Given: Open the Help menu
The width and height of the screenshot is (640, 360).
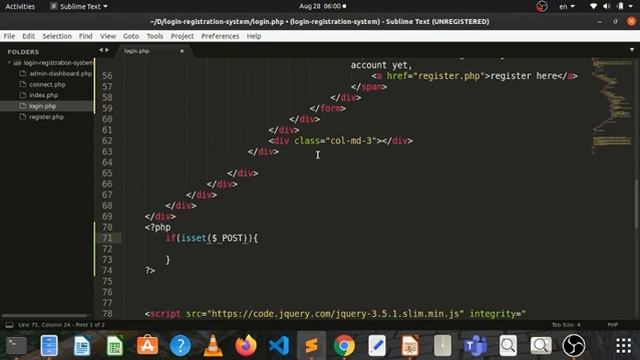Looking at the screenshot, I should click(x=253, y=36).
